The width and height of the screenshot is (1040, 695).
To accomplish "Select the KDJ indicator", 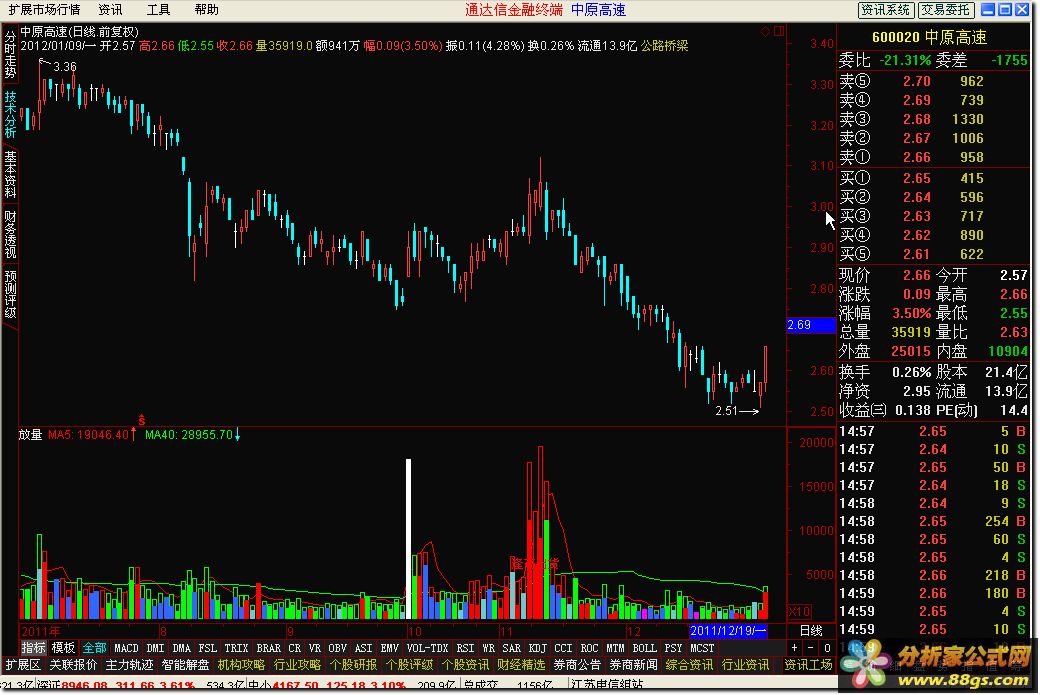I will [537, 648].
